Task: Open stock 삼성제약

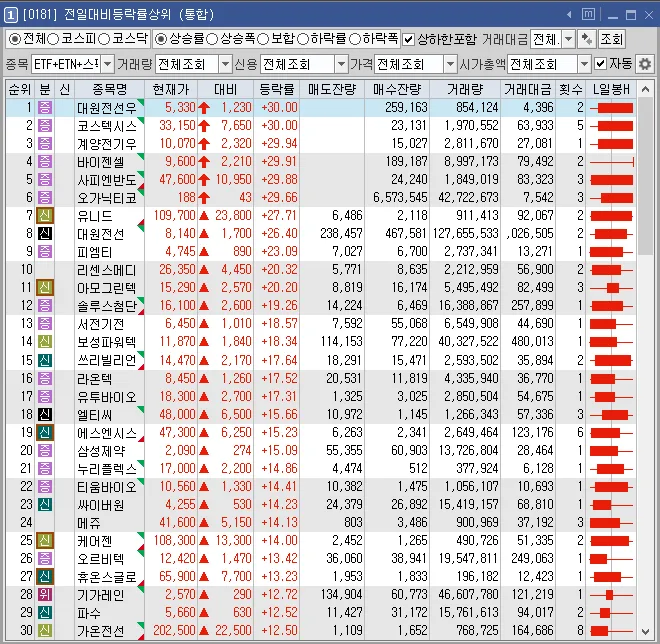Action: pos(101,451)
